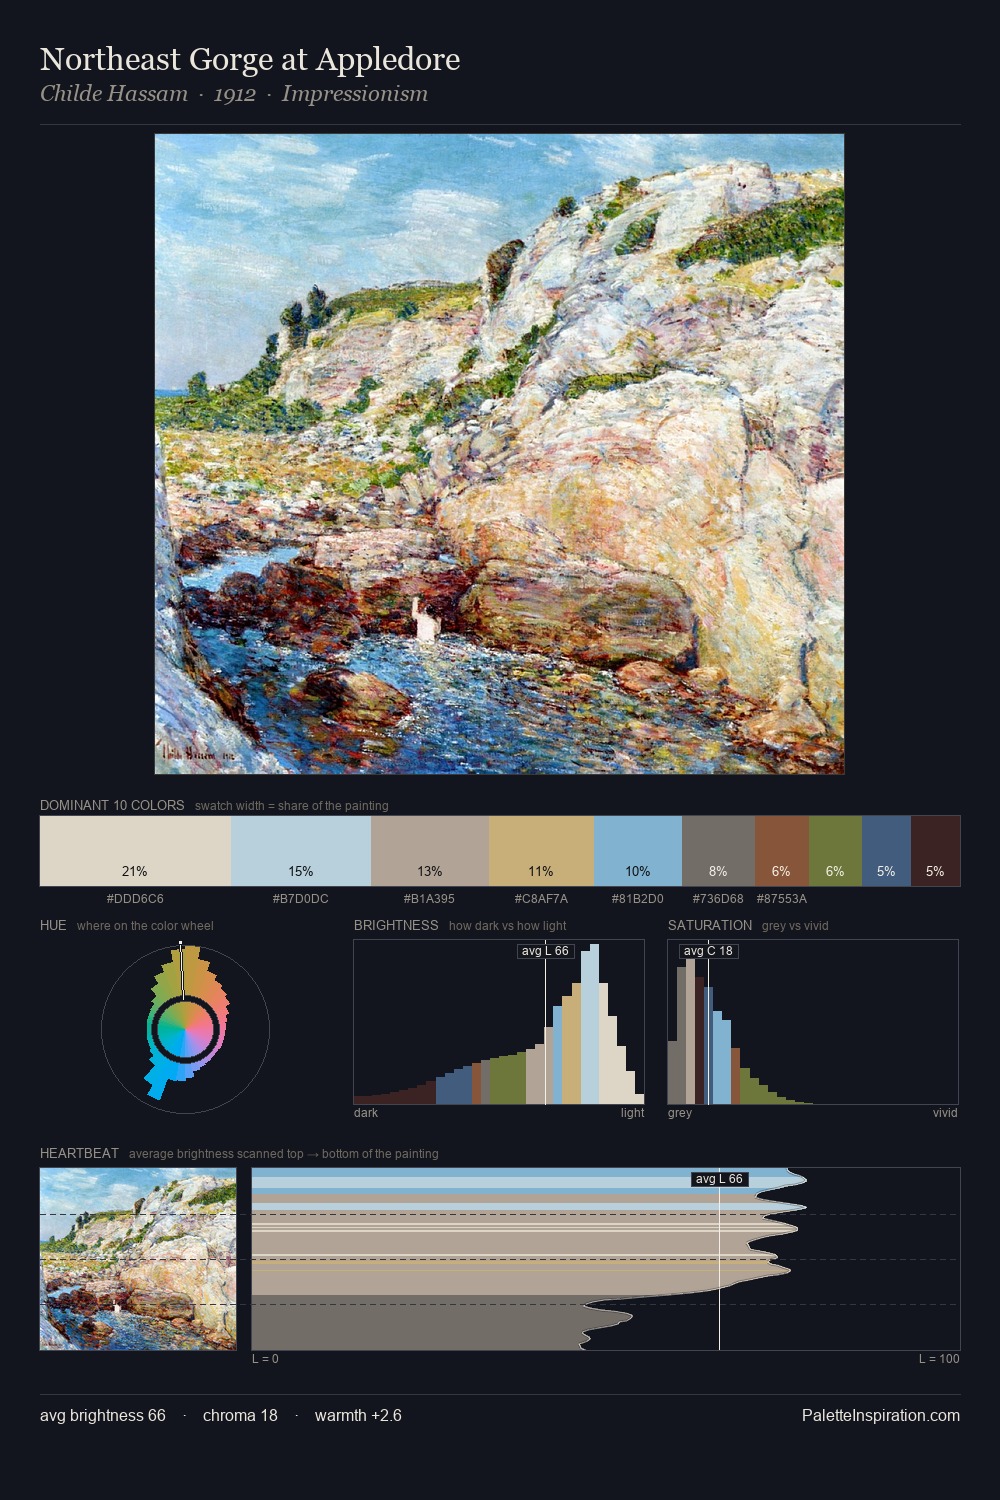The width and height of the screenshot is (1000, 1500).
Task: Click the hex code #B1A395 label
Action: pyautogui.click(x=430, y=898)
